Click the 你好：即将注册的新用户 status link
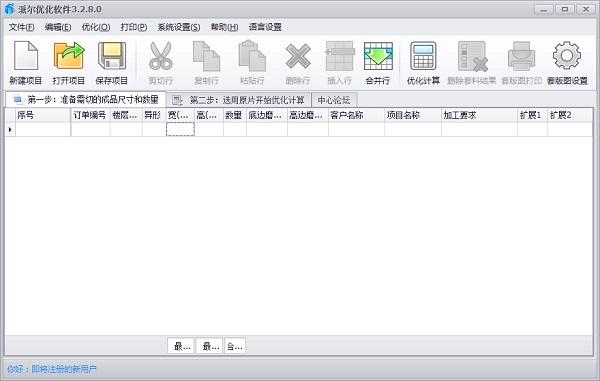The image size is (600, 381). click(x=52, y=369)
